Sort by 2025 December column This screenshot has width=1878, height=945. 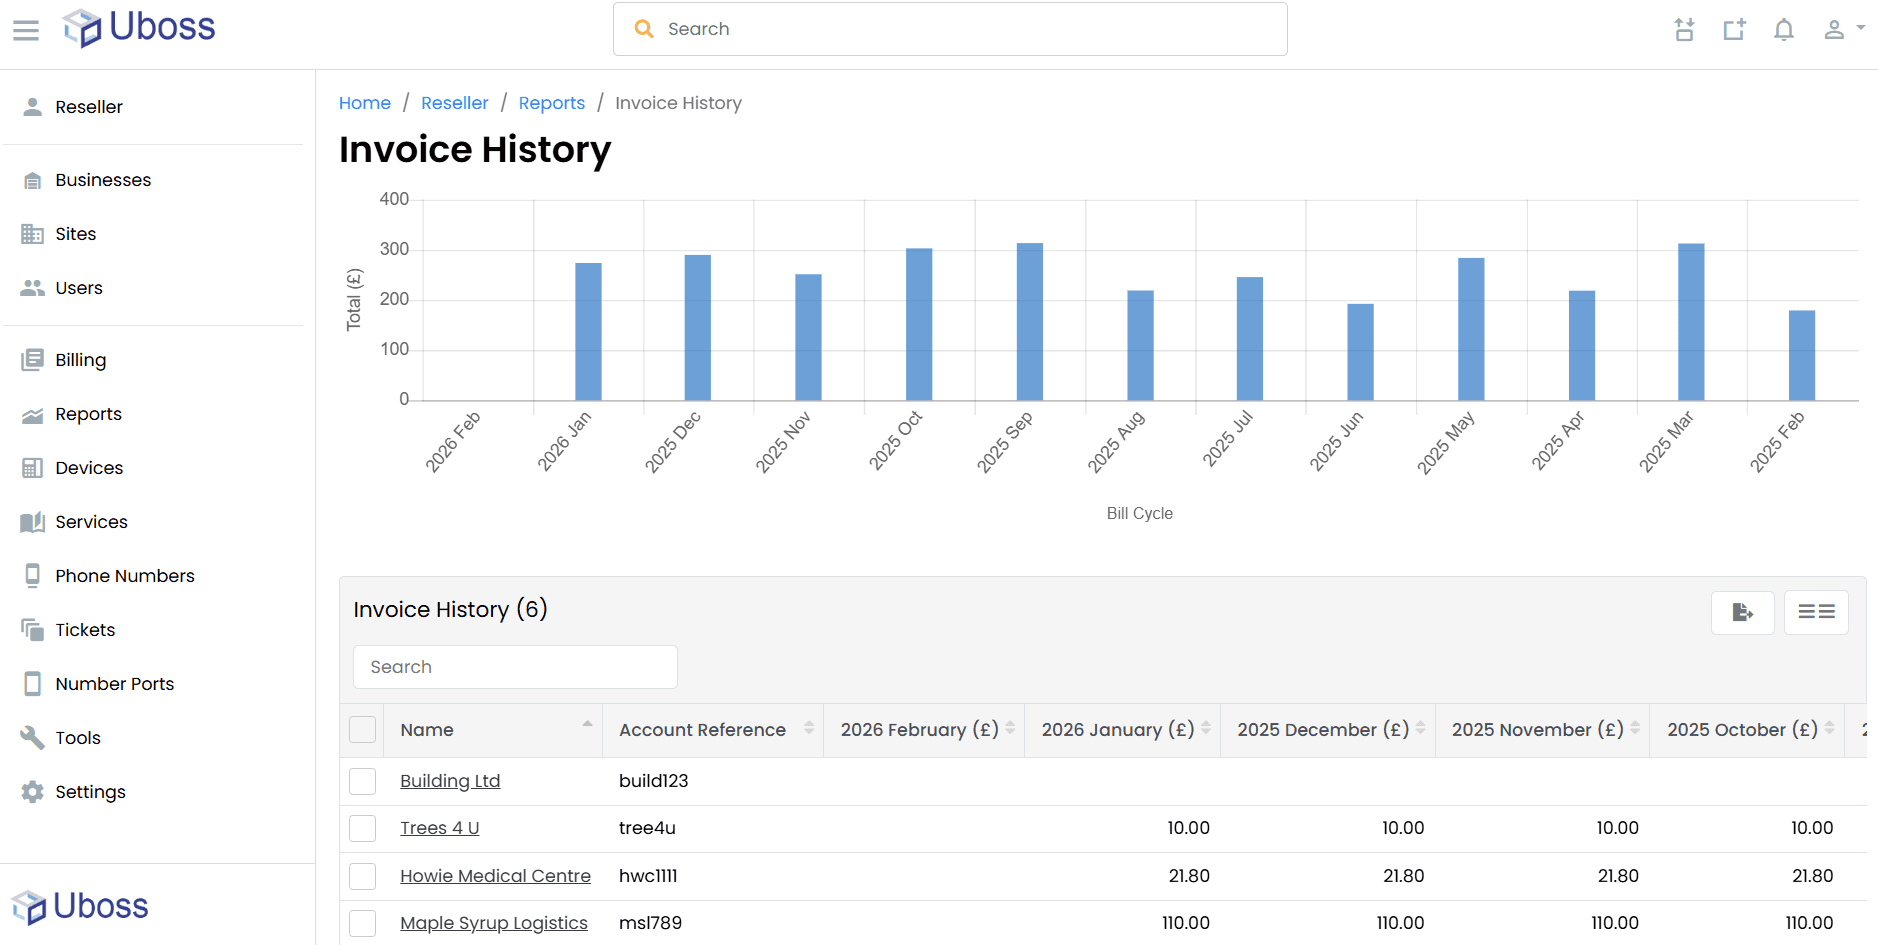pyautogui.click(x=1328, y=730)
